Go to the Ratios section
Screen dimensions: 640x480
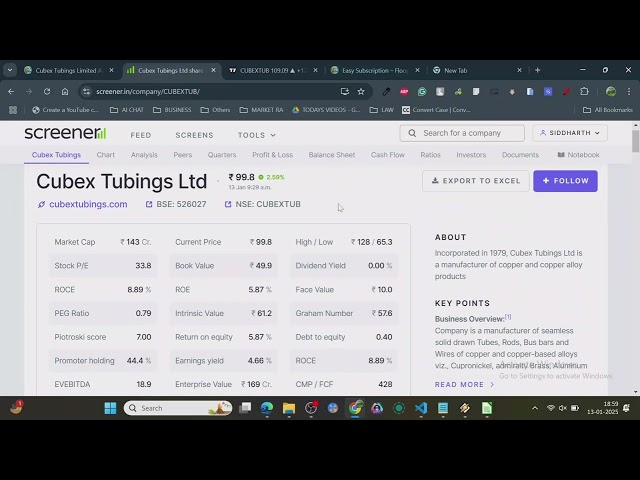pos(431,155)
